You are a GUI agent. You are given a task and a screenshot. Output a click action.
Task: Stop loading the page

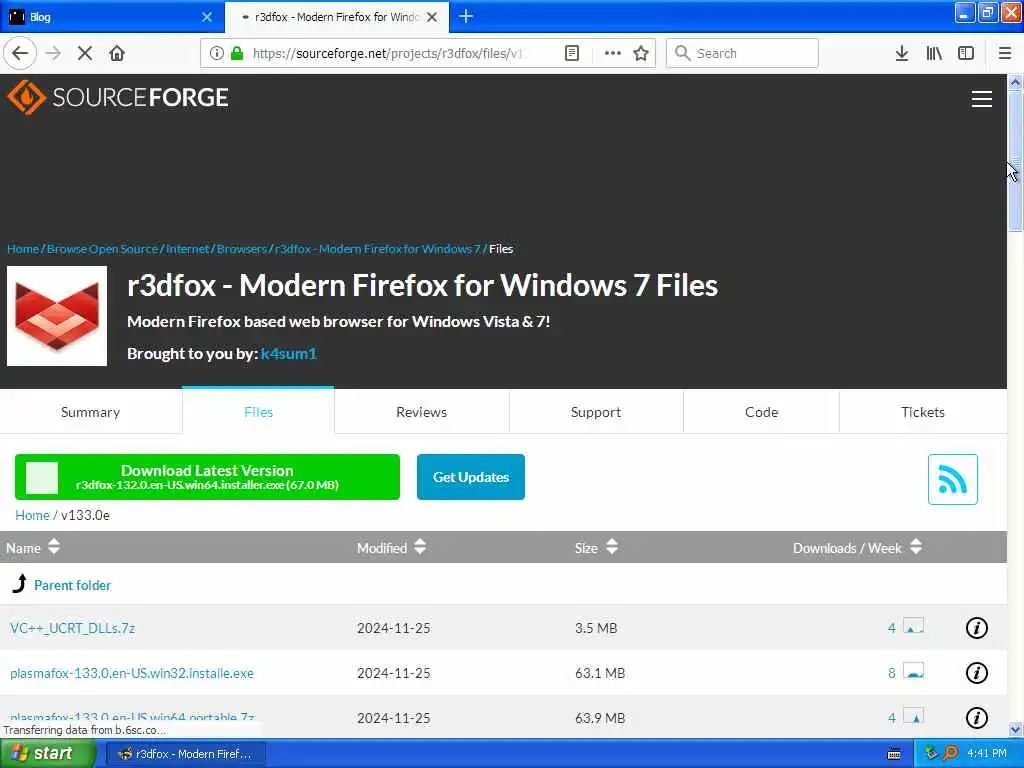click(85, 53)
